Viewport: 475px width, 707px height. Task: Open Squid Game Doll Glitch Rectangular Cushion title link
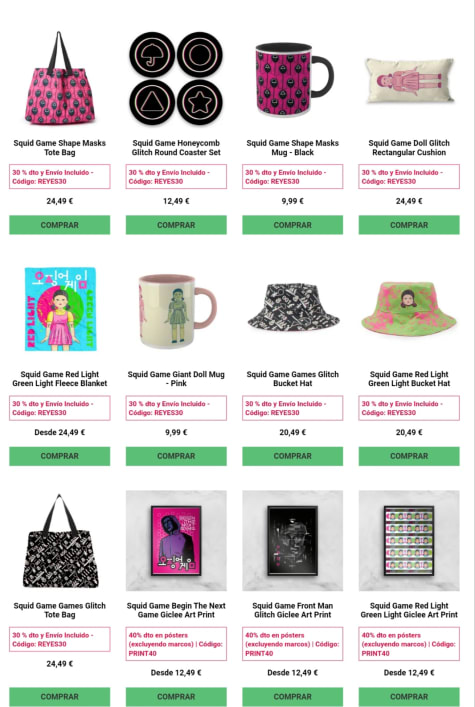tap(409, 147)
